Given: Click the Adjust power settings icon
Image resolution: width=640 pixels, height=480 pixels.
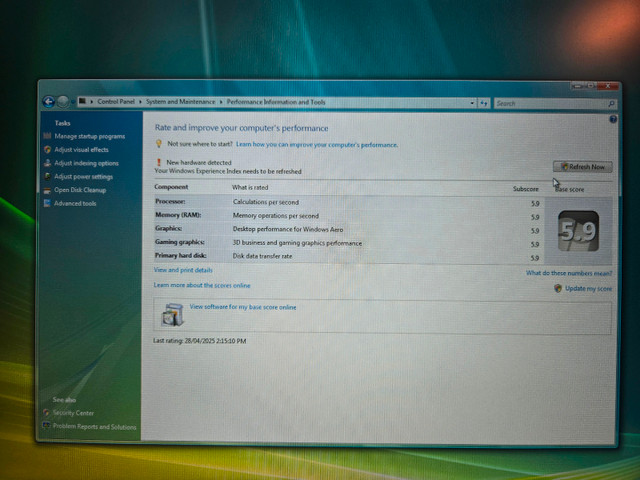Looking at the screenshot, I should pyautogui.click(x=47, y=176).
